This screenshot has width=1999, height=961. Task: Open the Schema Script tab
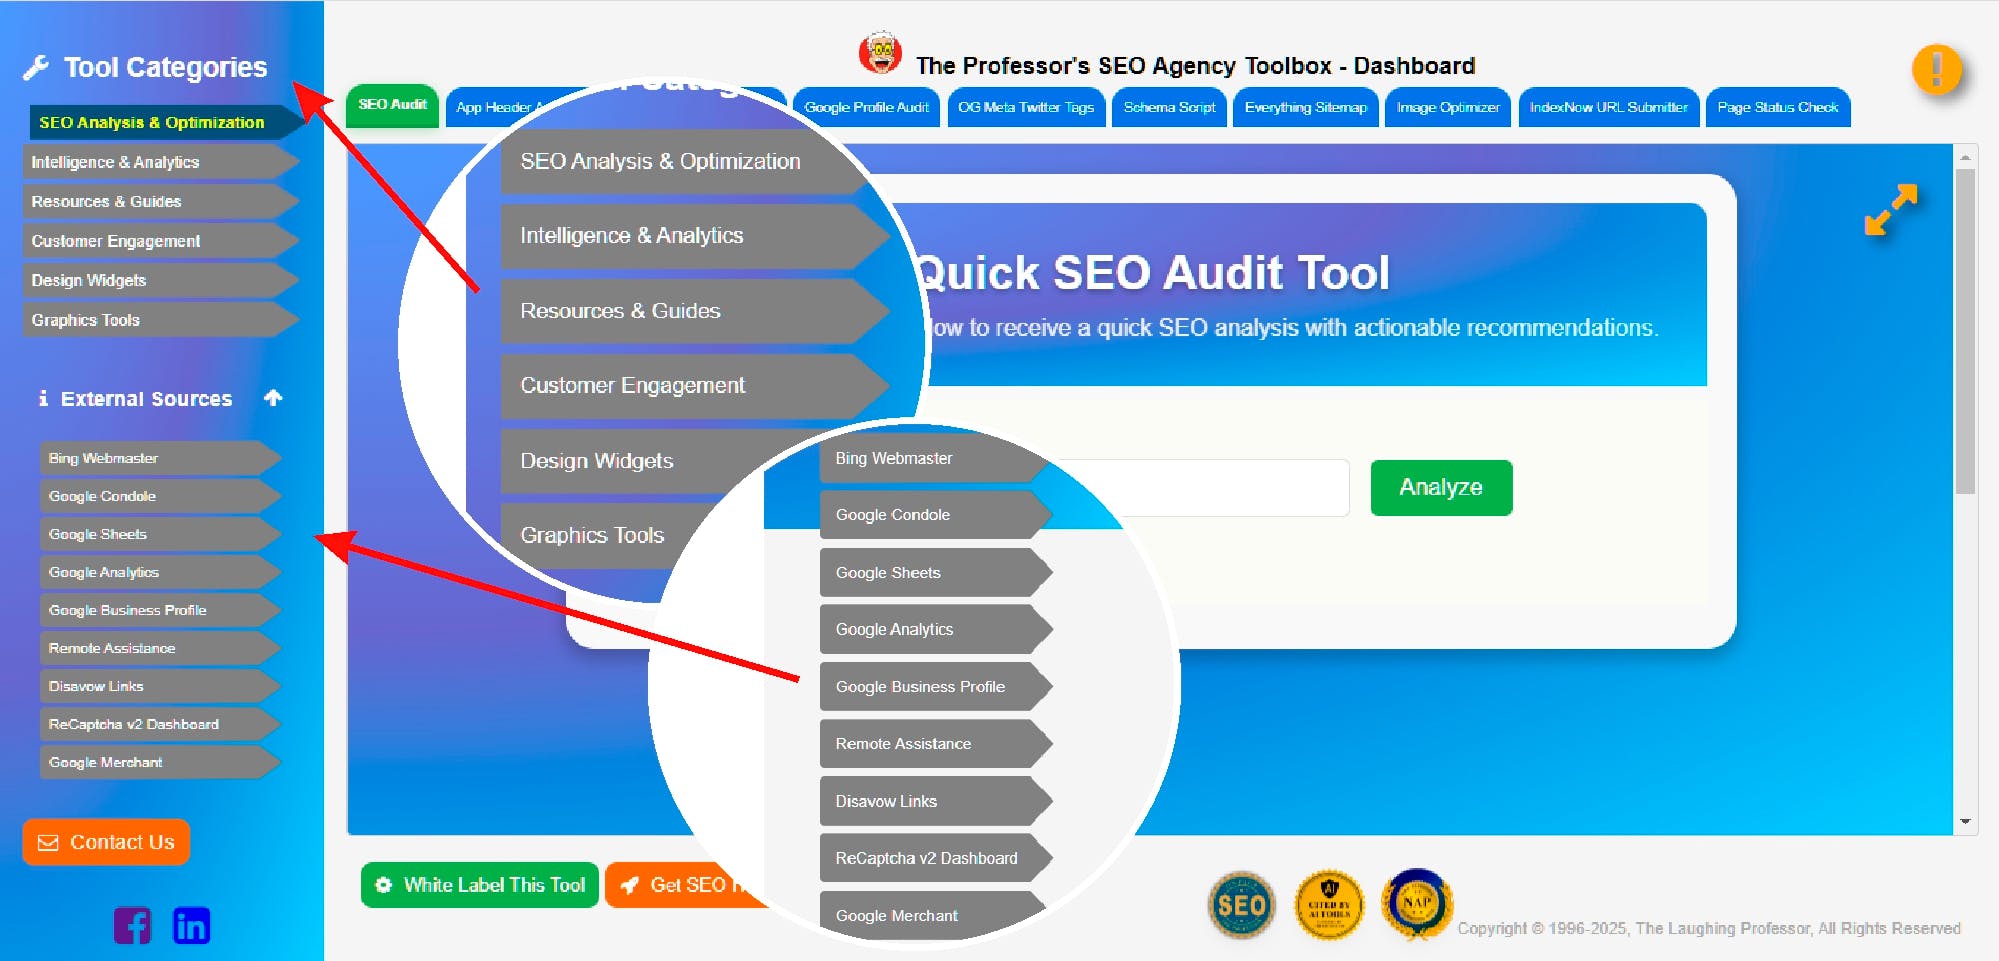1169,108
